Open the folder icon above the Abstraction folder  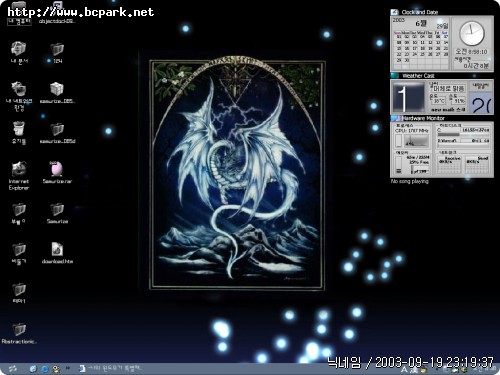(x=19, y=293)
